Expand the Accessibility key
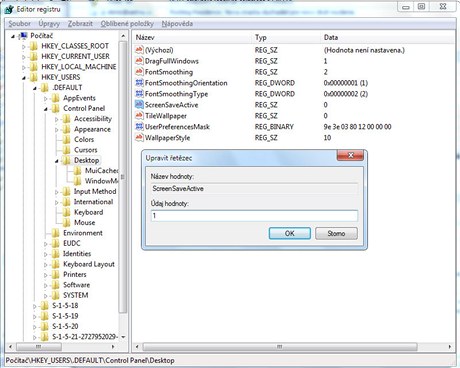Screen dimensions: 460x368 pyautogui.click(x=56, y=119)
